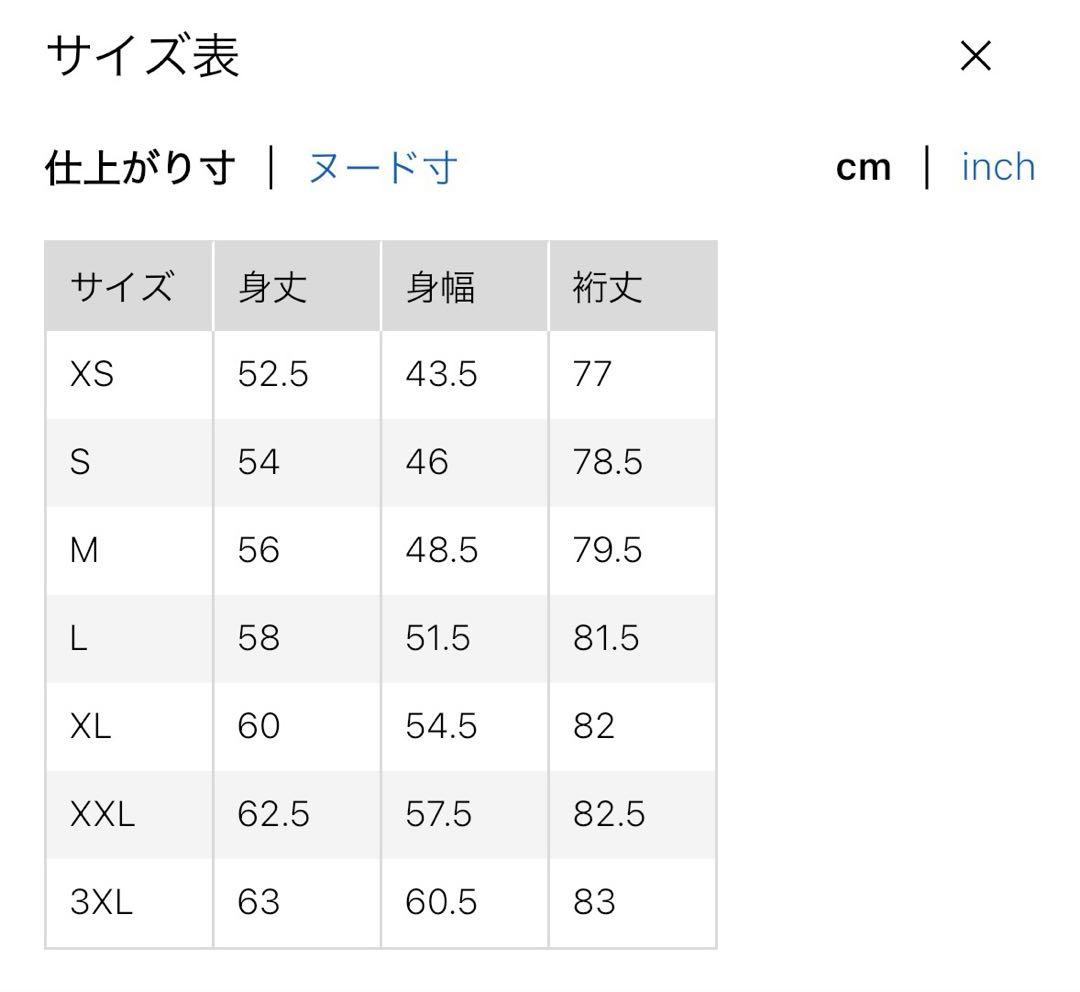Viewport: 1080px width, 992px height.
Task: Select the S size row label
Action: 80,463
